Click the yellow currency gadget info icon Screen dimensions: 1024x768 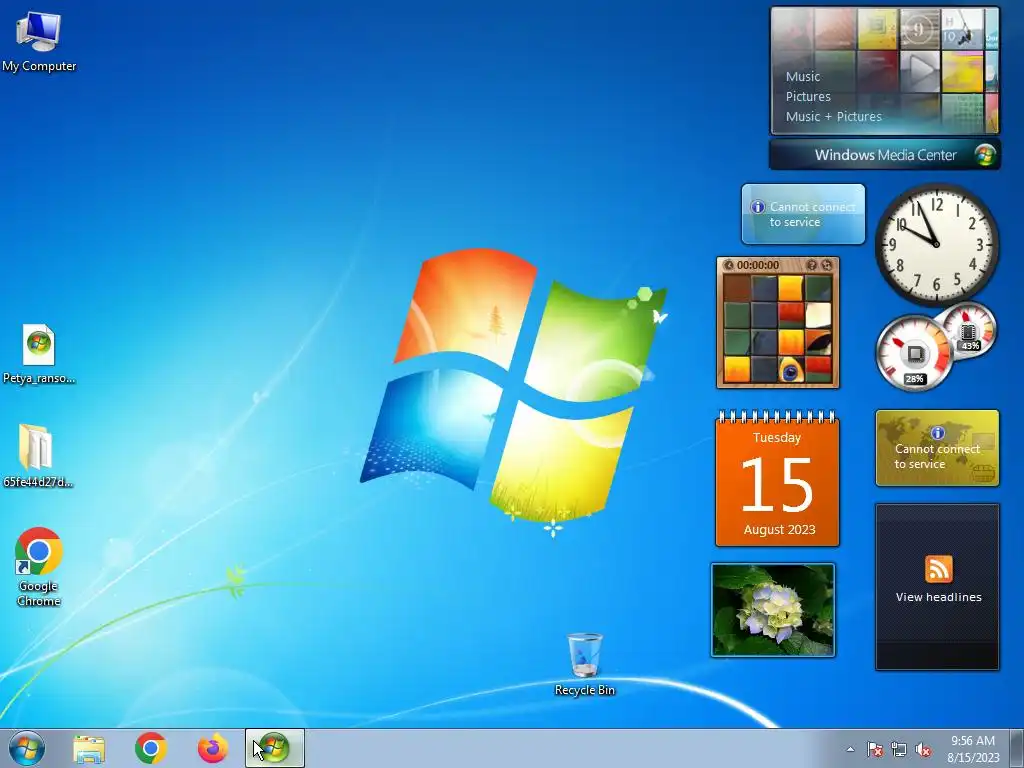click(x=938, y=433)
